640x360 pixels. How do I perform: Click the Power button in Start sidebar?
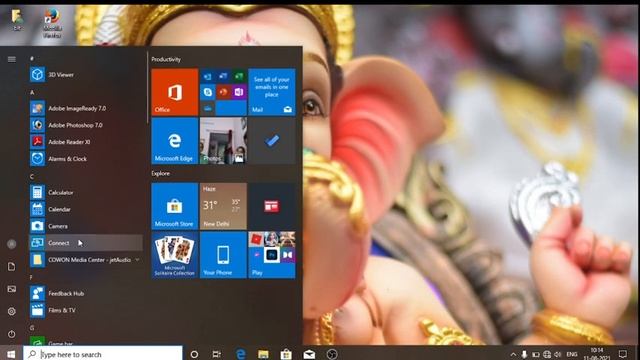tap(11, 333)
